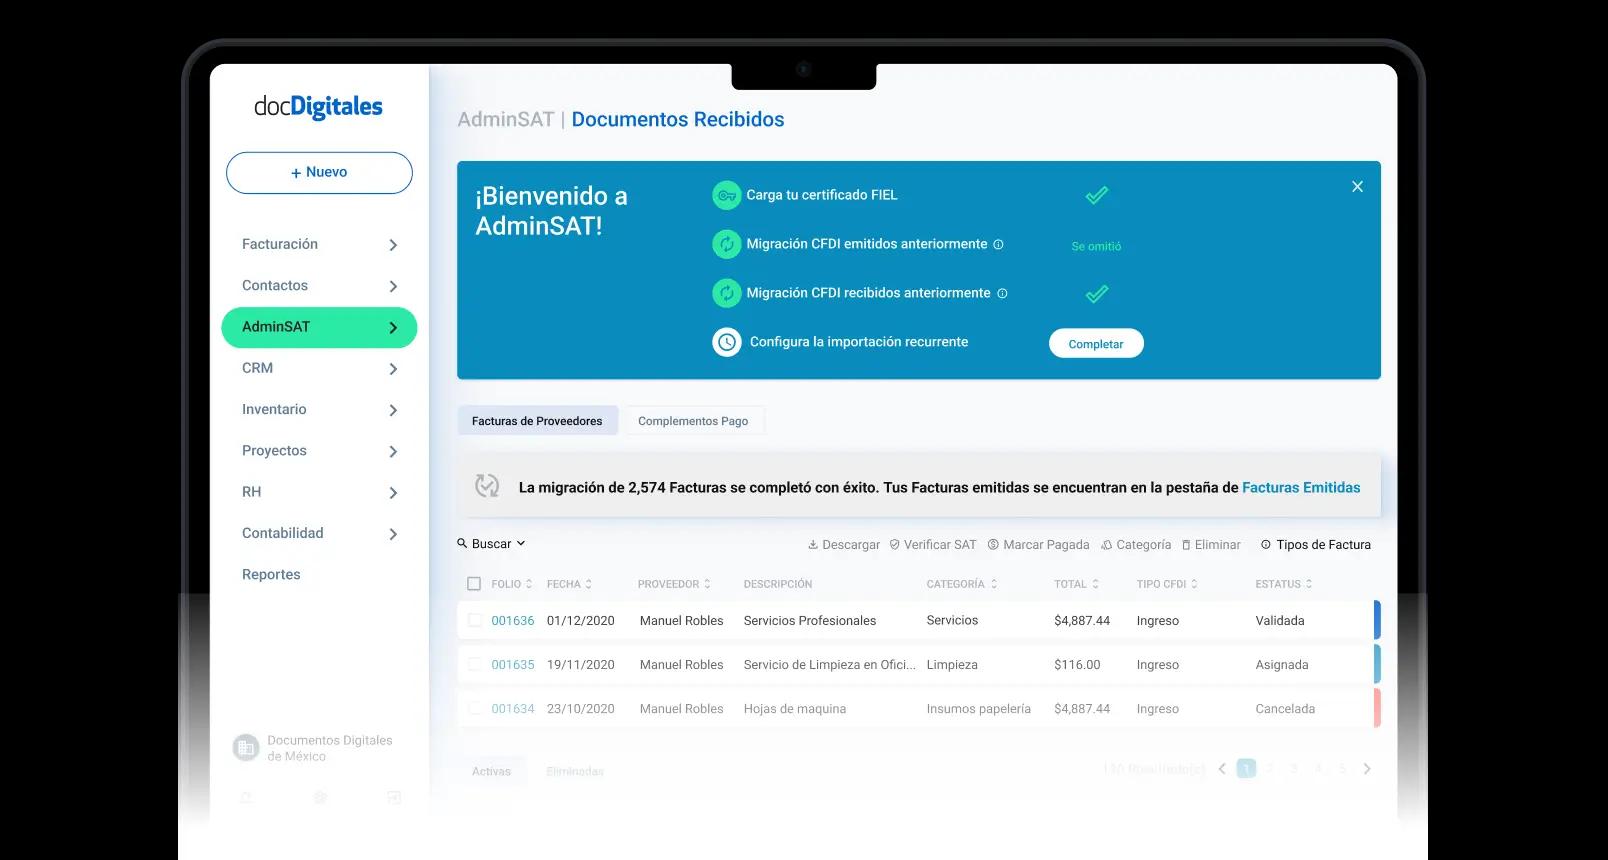1608x860 pixels.
Task: Click the recurring import clock icon
Action: click(727, 342)
